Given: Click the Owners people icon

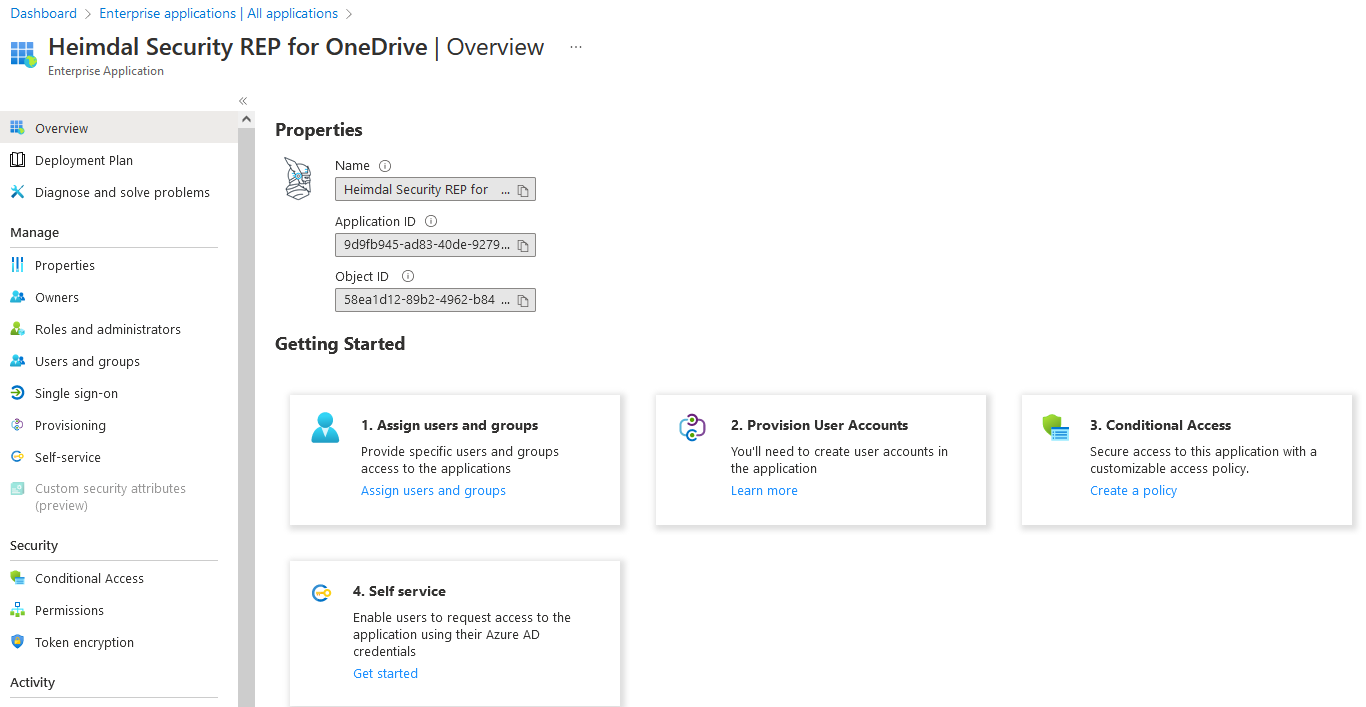Looking at the screenshot, I should (17, 297).
